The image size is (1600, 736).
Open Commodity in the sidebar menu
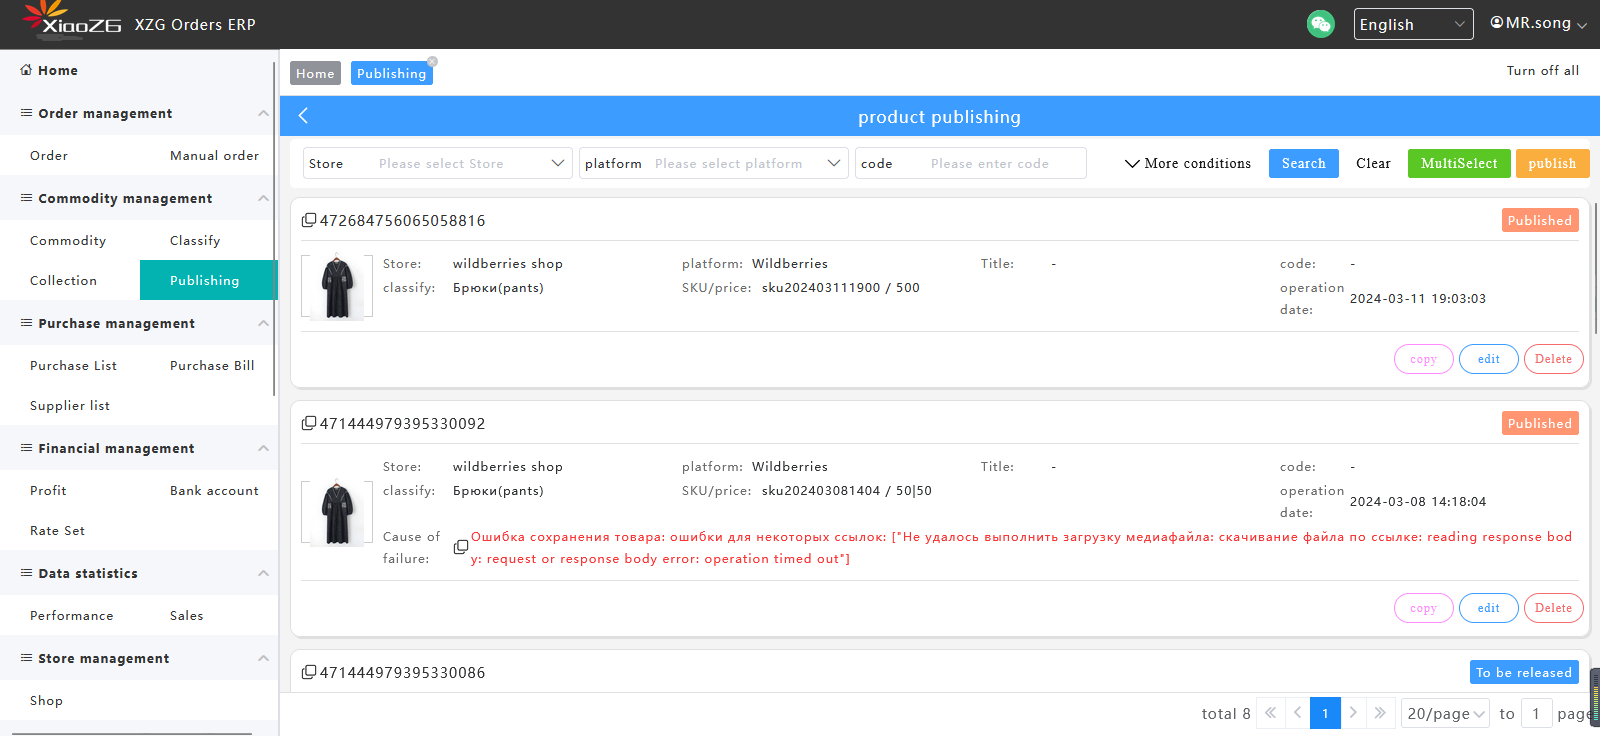coord(68,240)
